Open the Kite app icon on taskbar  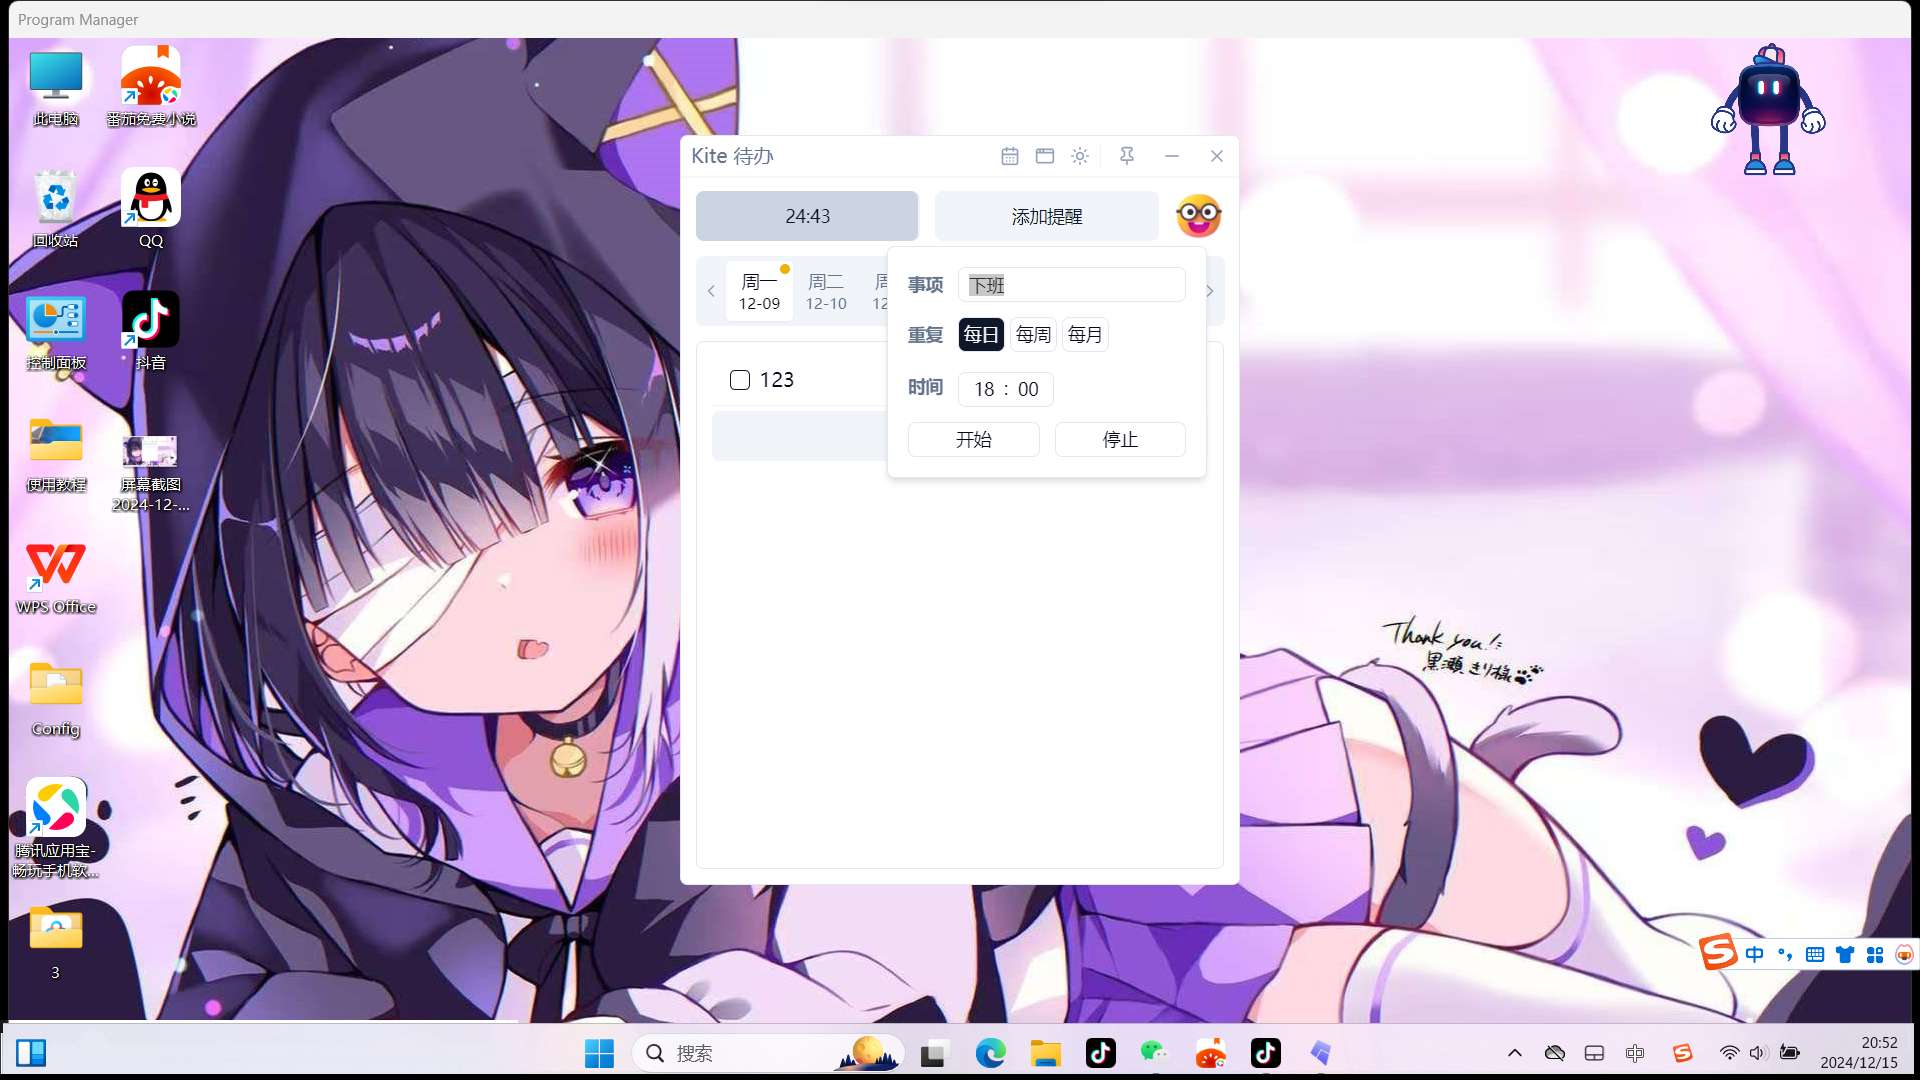1320,1053
